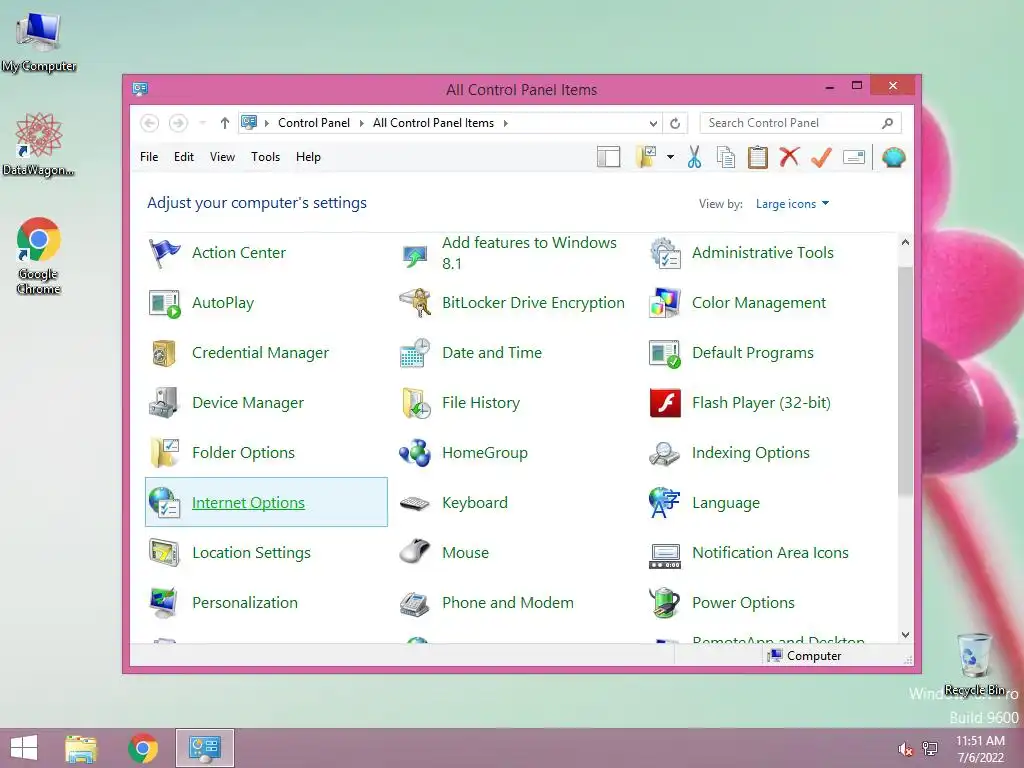Open the Notification Area Icons icon

tap(665, 555)
